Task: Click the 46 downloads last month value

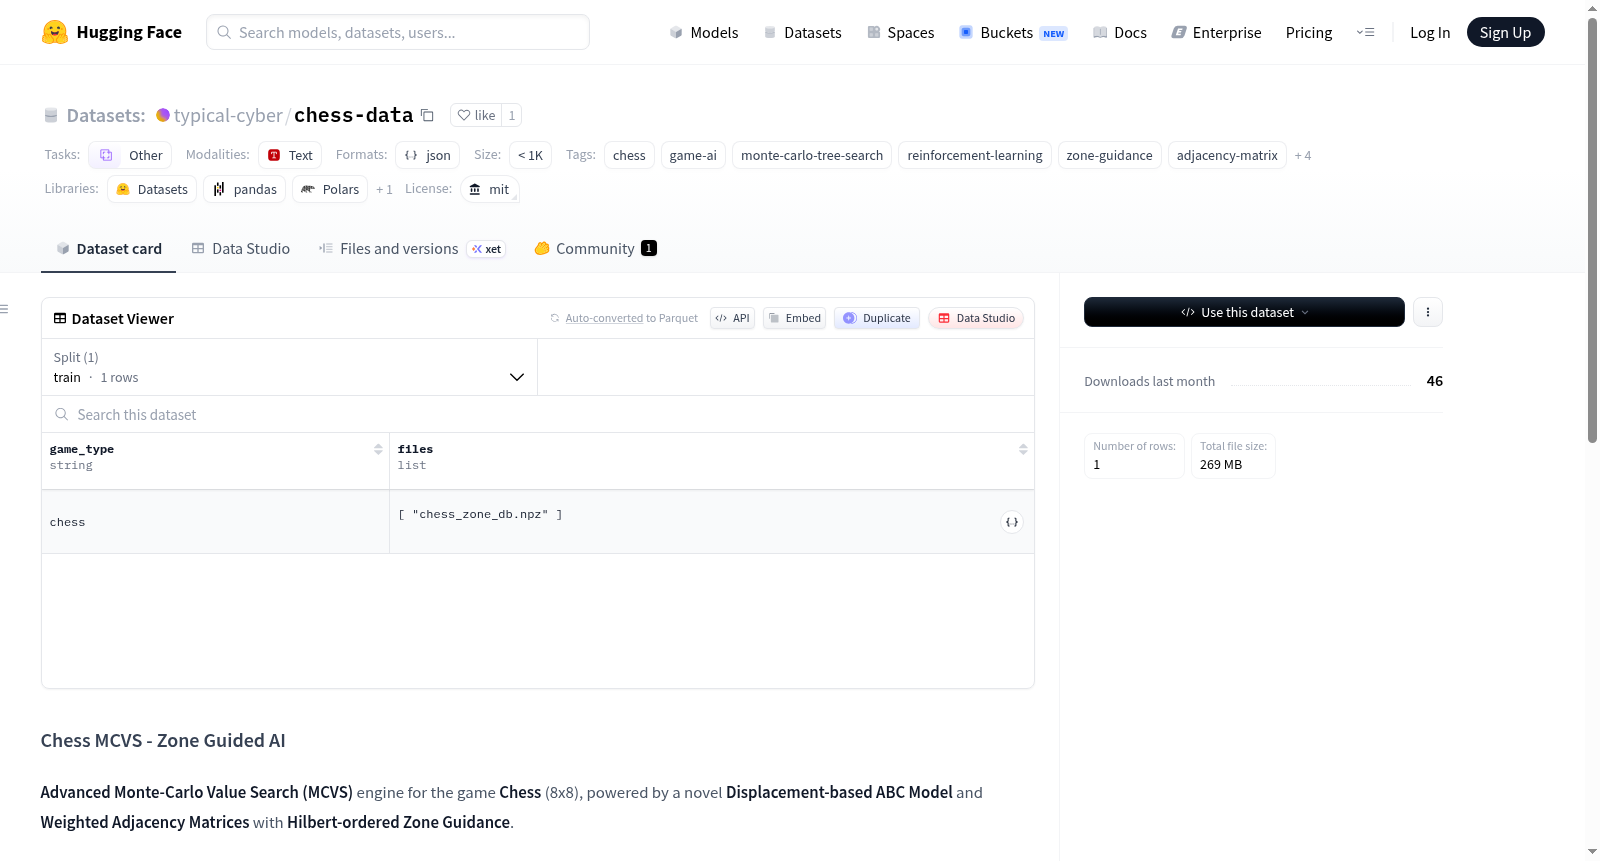Action: (1435, 381)
